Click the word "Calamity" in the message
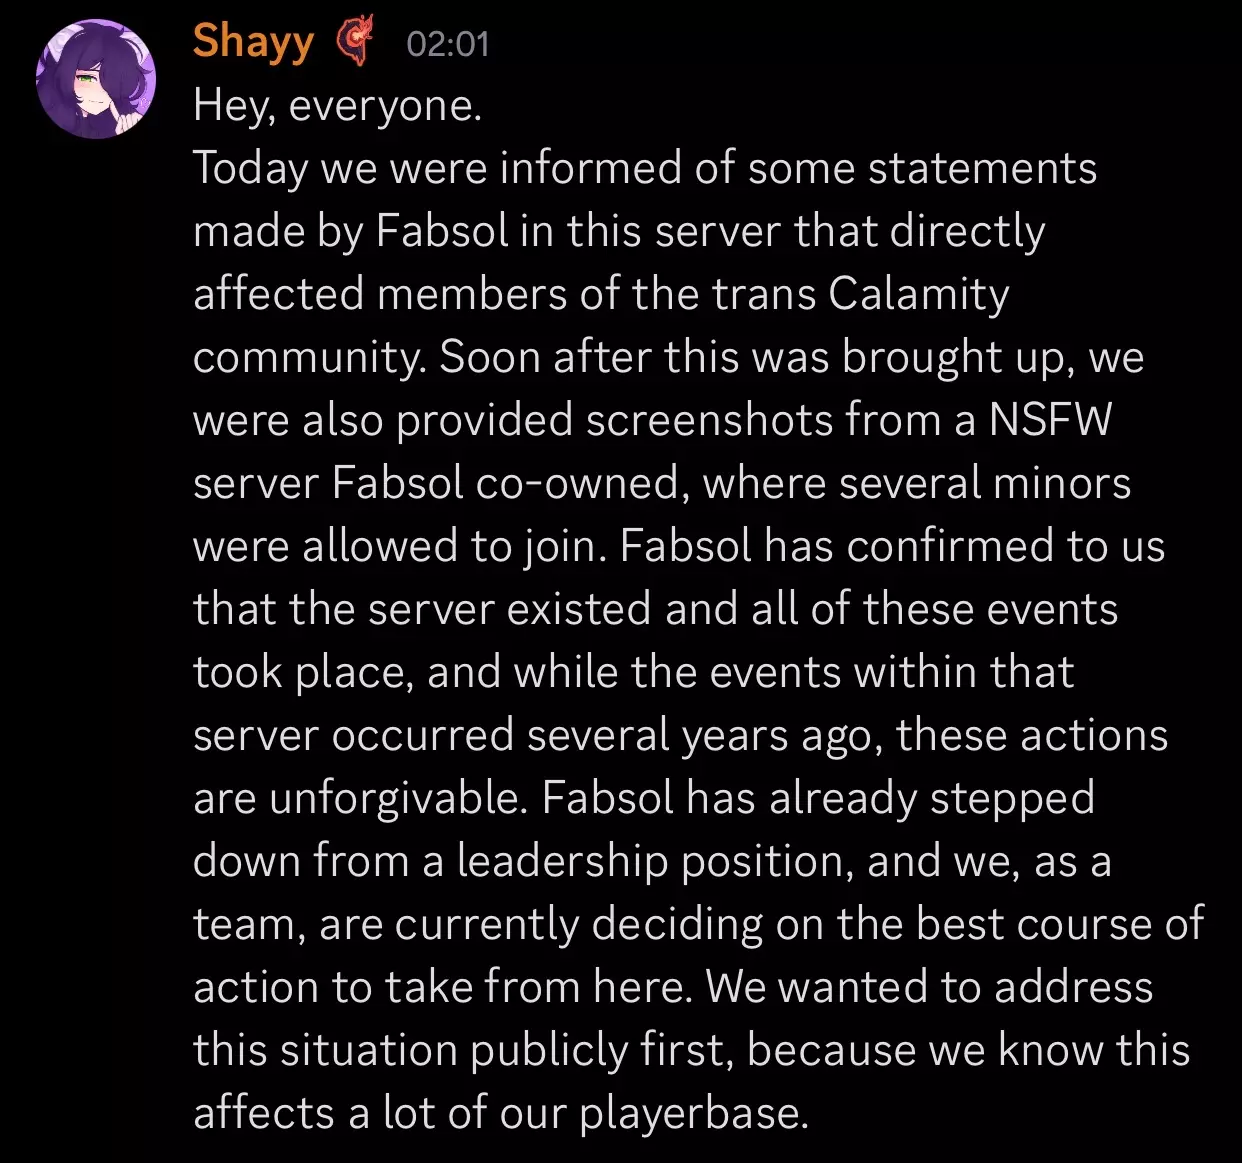Screen dimensions: 1242x1163 click(x=918, y=294)
